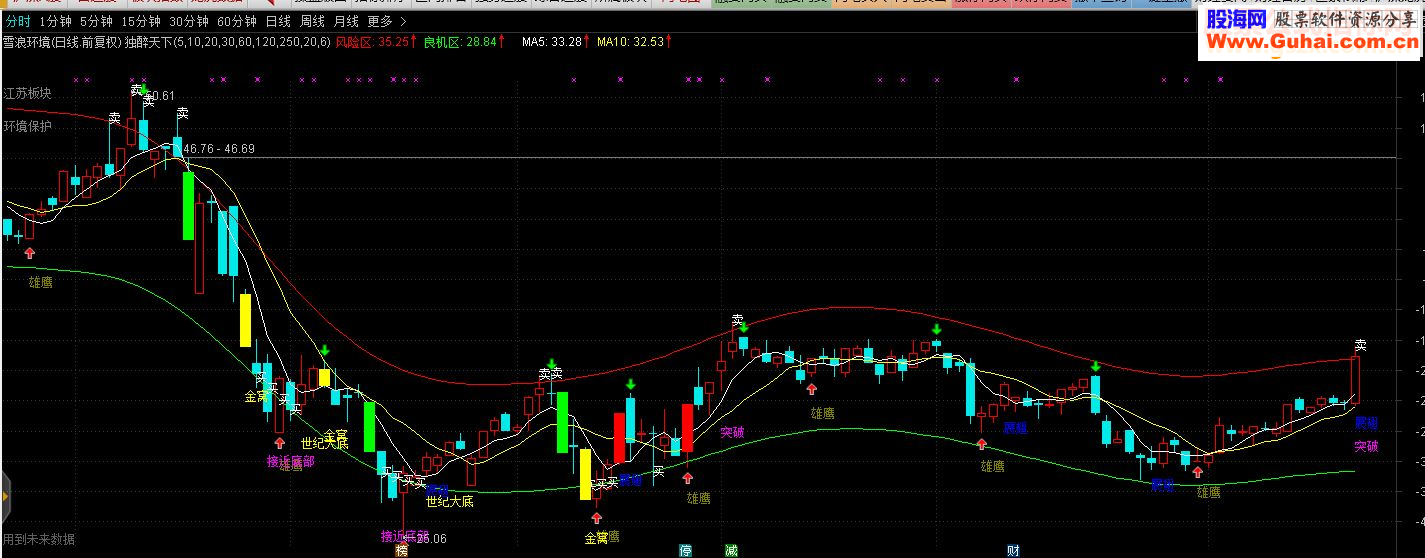Select the 1分钟 period tab
1425x558 pixels.
pyautogui.click(x=56, y=21)
